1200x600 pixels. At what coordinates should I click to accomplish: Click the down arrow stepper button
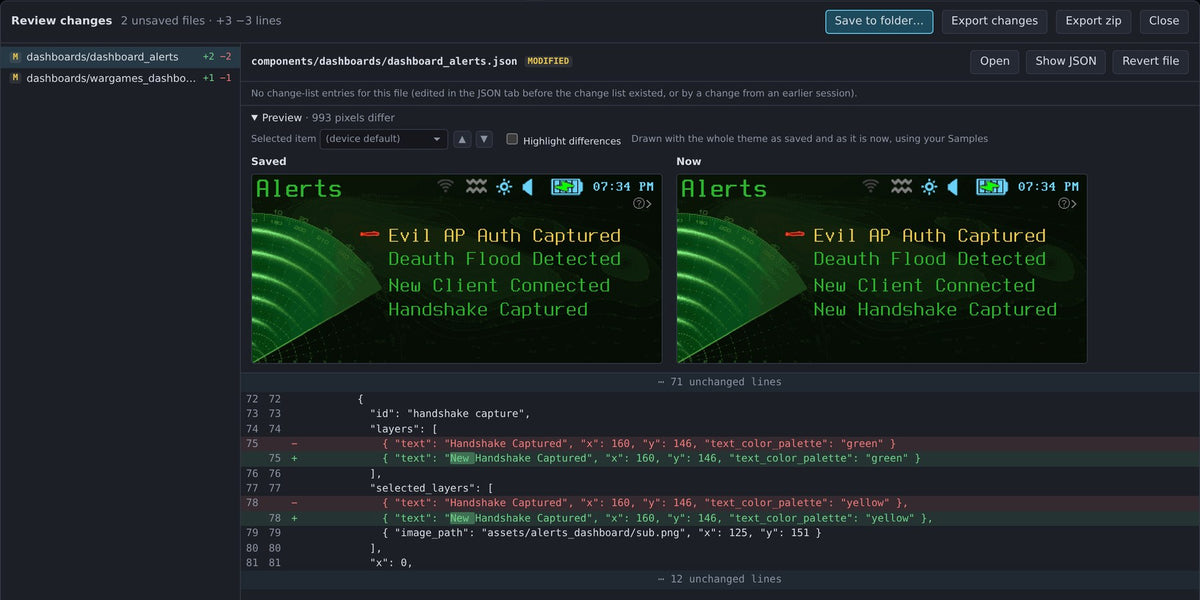click(x=484, y=139)
